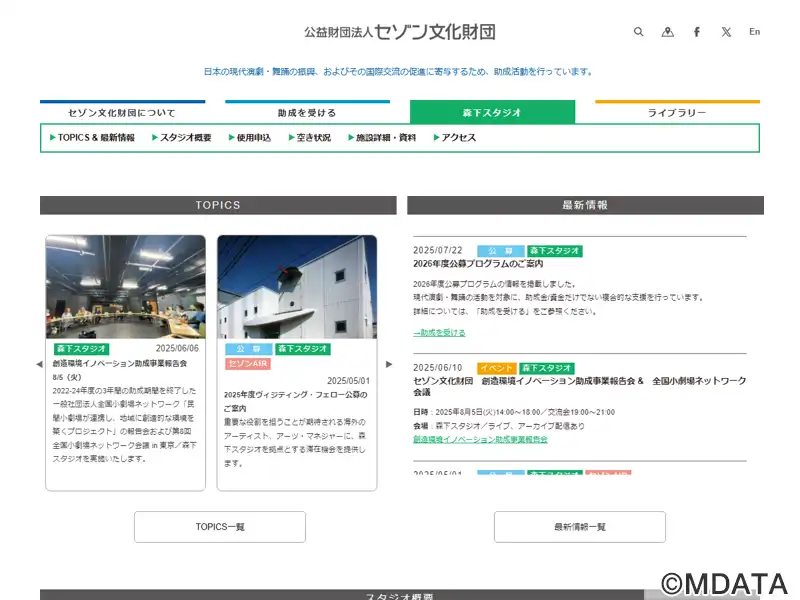Open 空き状況 submenu item
The image size is (800, 600).
click(310, 137)
